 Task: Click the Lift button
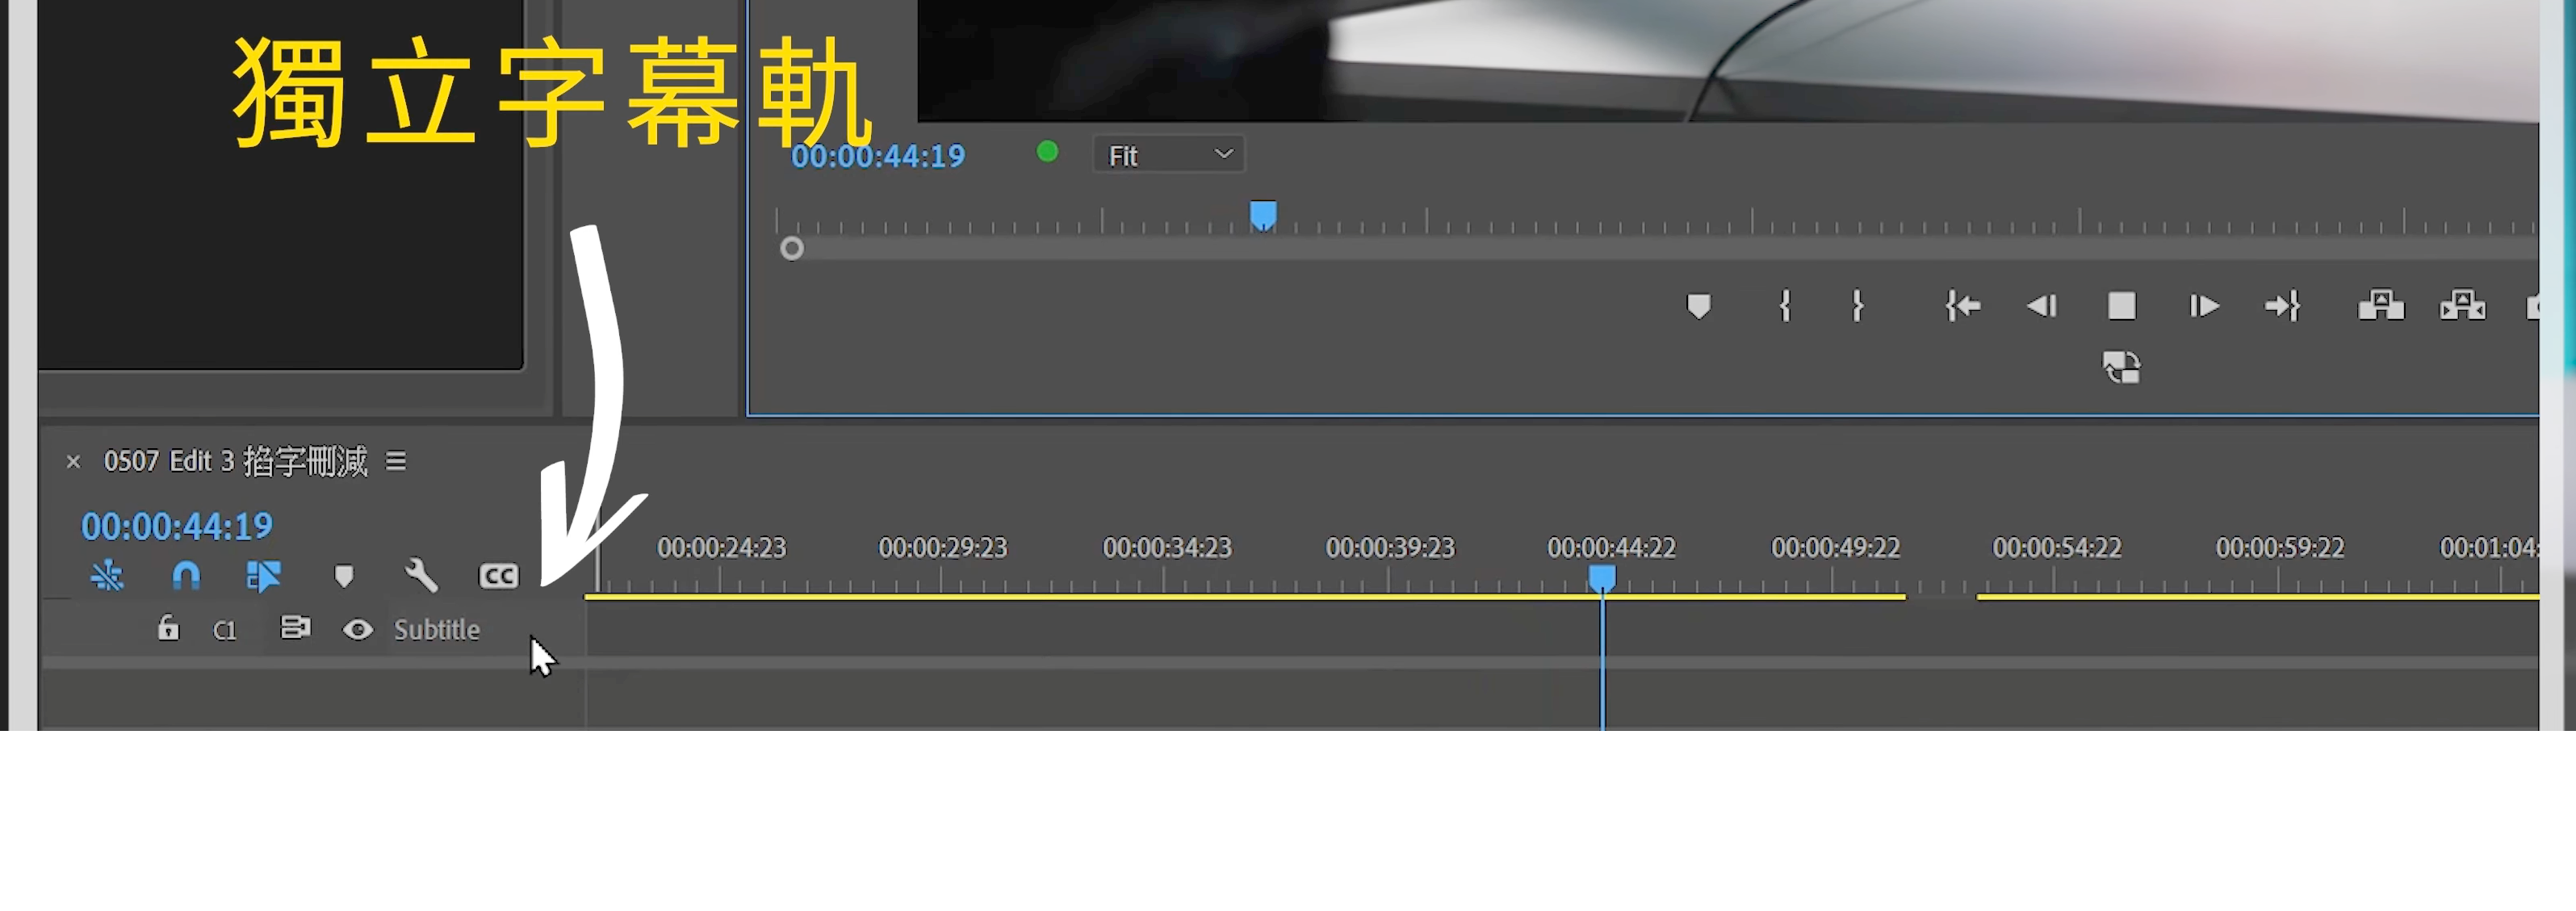click(x=2381, y=306)
